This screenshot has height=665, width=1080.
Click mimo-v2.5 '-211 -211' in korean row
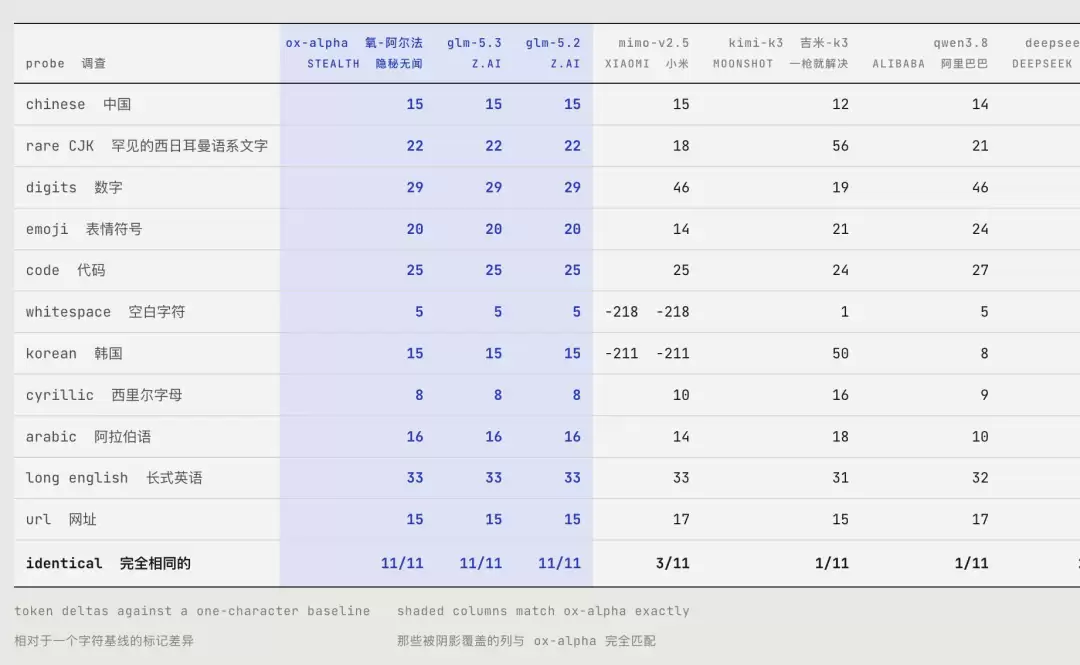647,354
